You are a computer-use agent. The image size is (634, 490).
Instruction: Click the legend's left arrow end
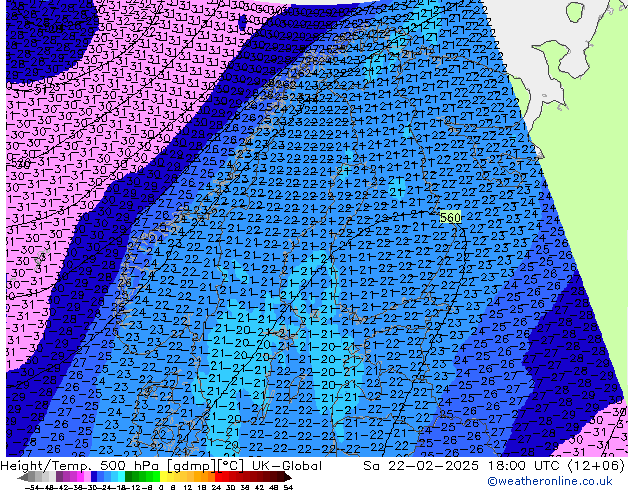[22, 478]
